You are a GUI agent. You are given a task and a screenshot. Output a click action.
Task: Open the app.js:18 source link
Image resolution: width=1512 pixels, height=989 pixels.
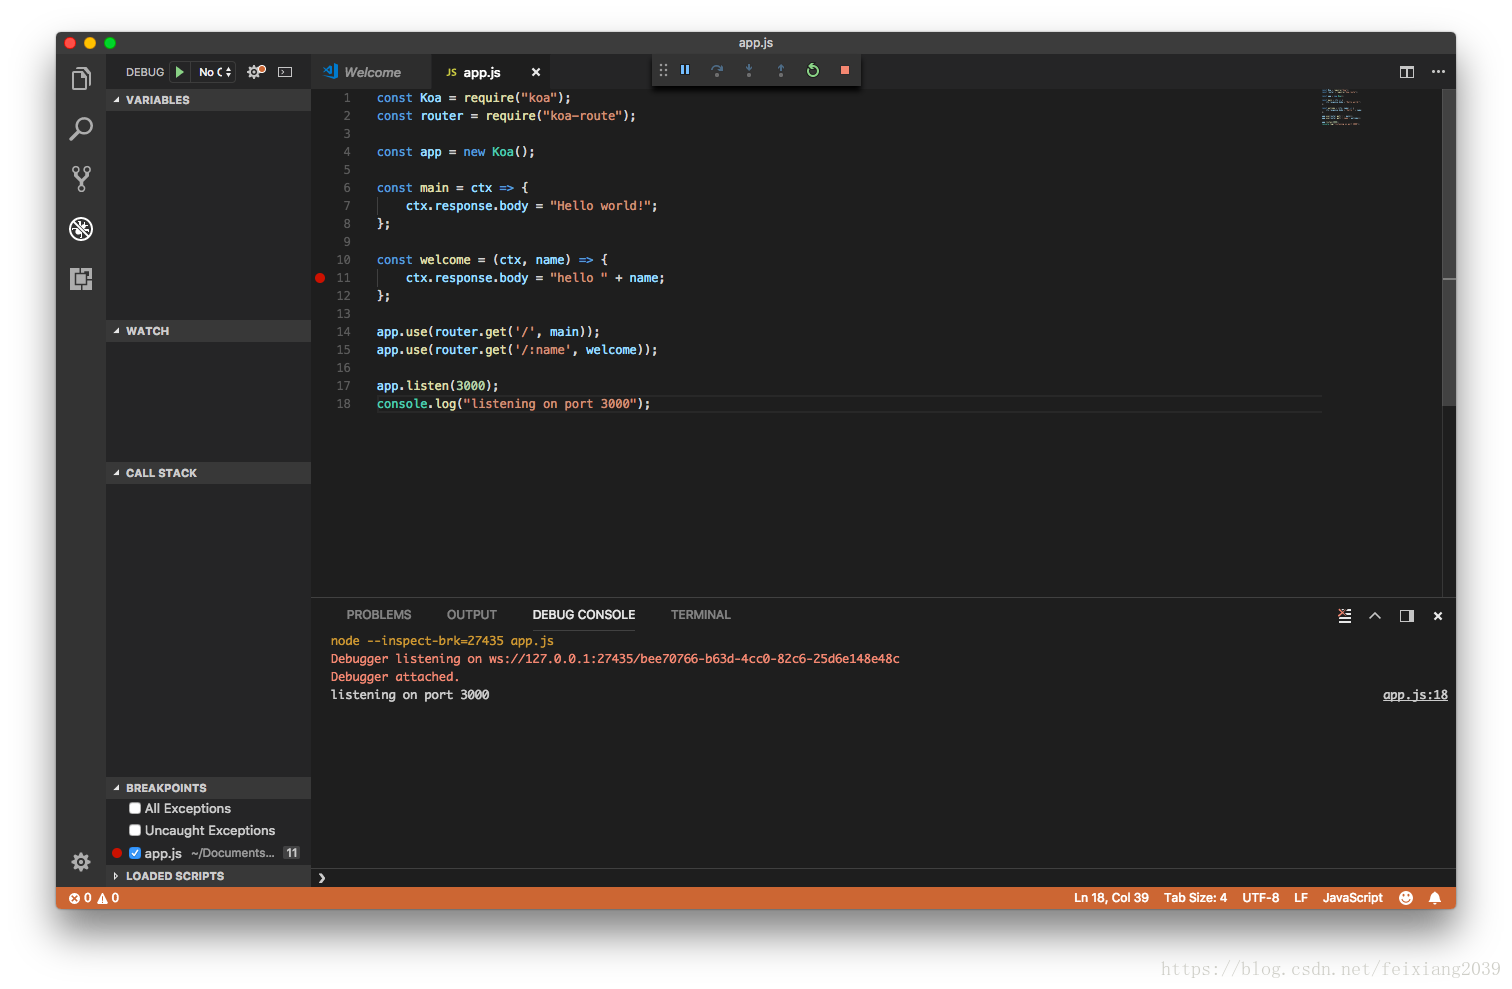[x=1415, y=695]
